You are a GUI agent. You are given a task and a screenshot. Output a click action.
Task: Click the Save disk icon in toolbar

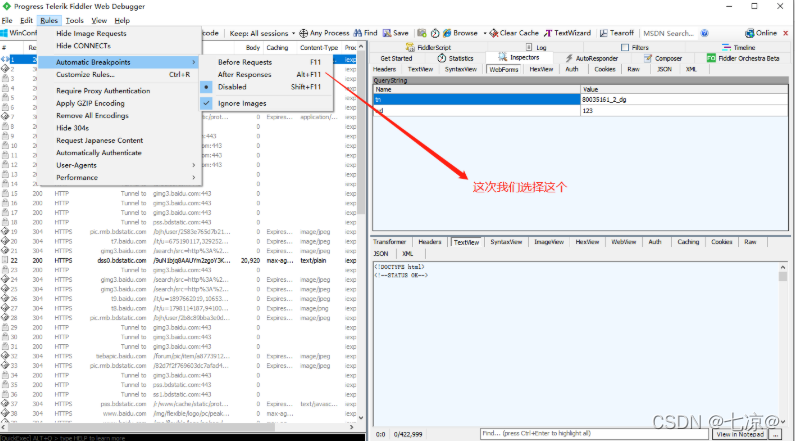[x=387, y=33]
